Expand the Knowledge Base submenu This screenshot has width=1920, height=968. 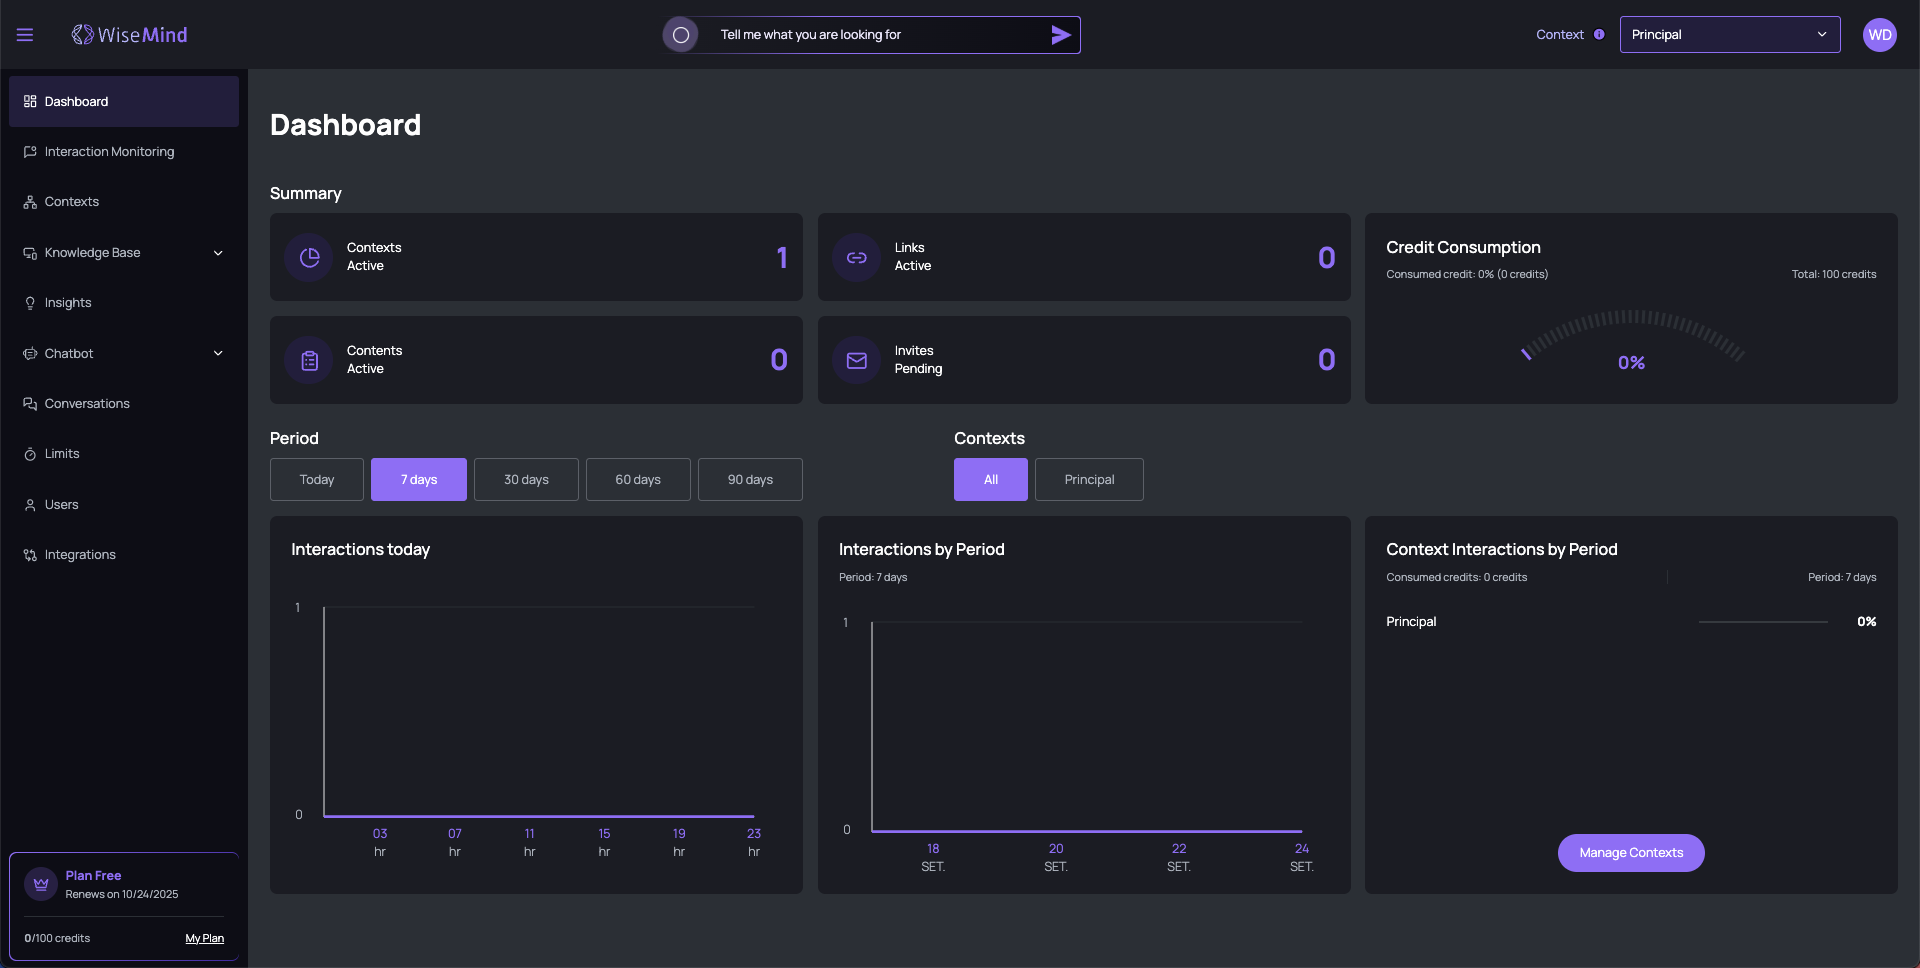point(218,253)
